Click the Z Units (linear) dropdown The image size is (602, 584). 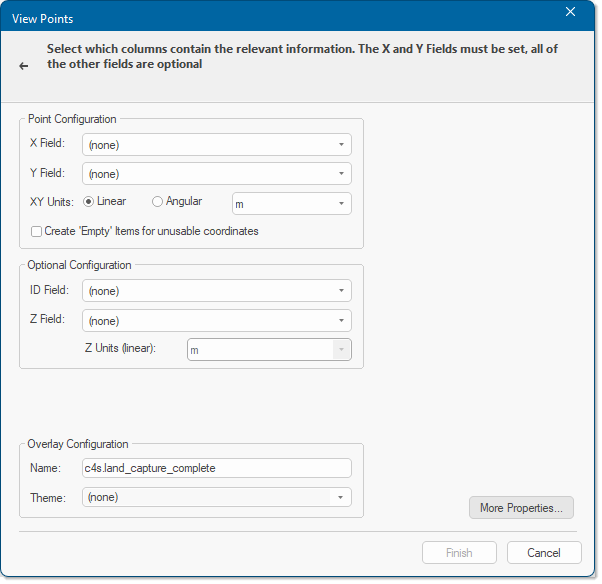[x=269, y=349]
